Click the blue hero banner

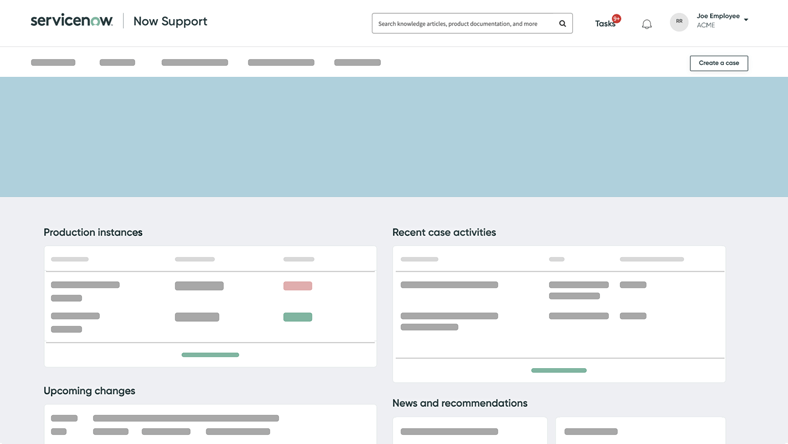394,137
